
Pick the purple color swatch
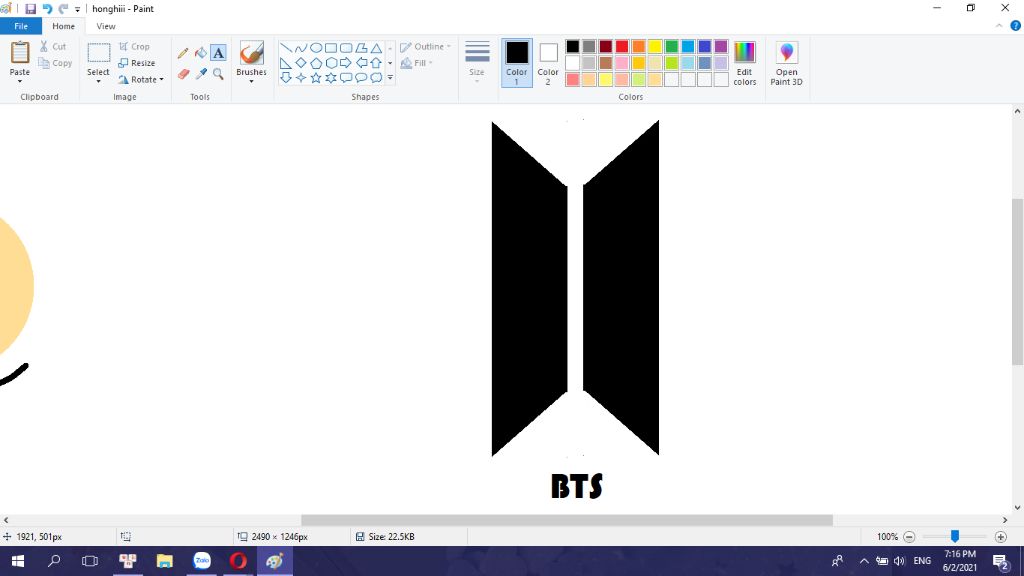click(x=721, y=46)
